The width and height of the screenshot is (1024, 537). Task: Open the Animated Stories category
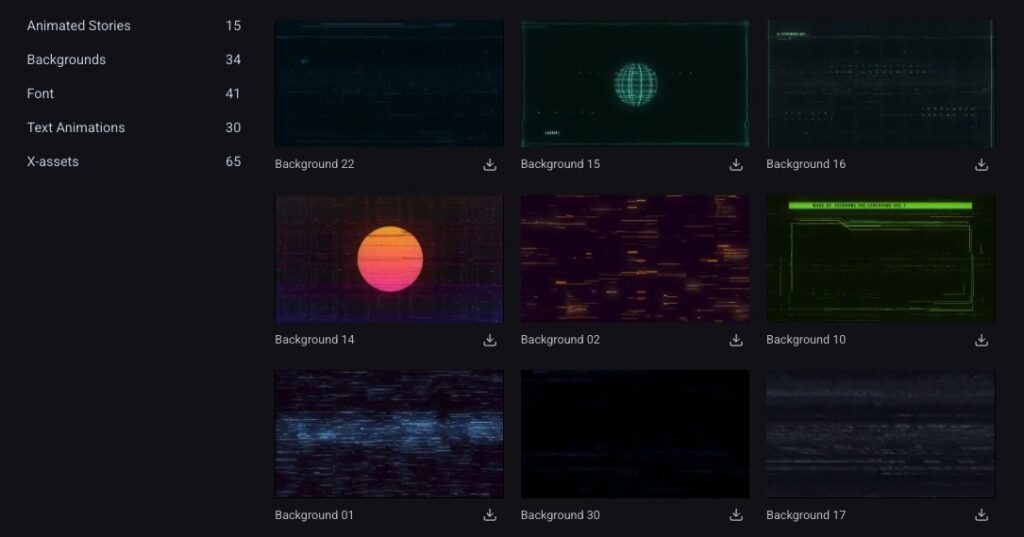click(x=79, y=26)
